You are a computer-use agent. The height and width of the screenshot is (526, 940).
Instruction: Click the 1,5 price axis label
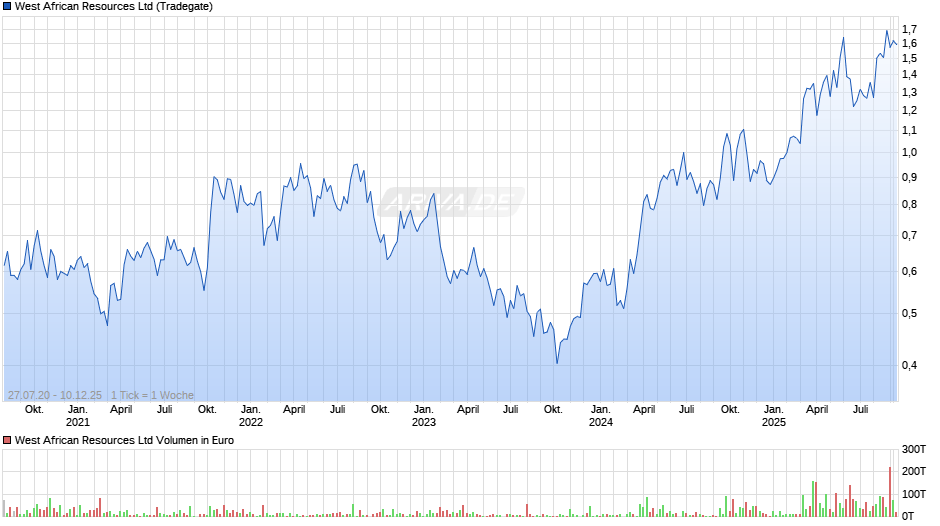909,59
